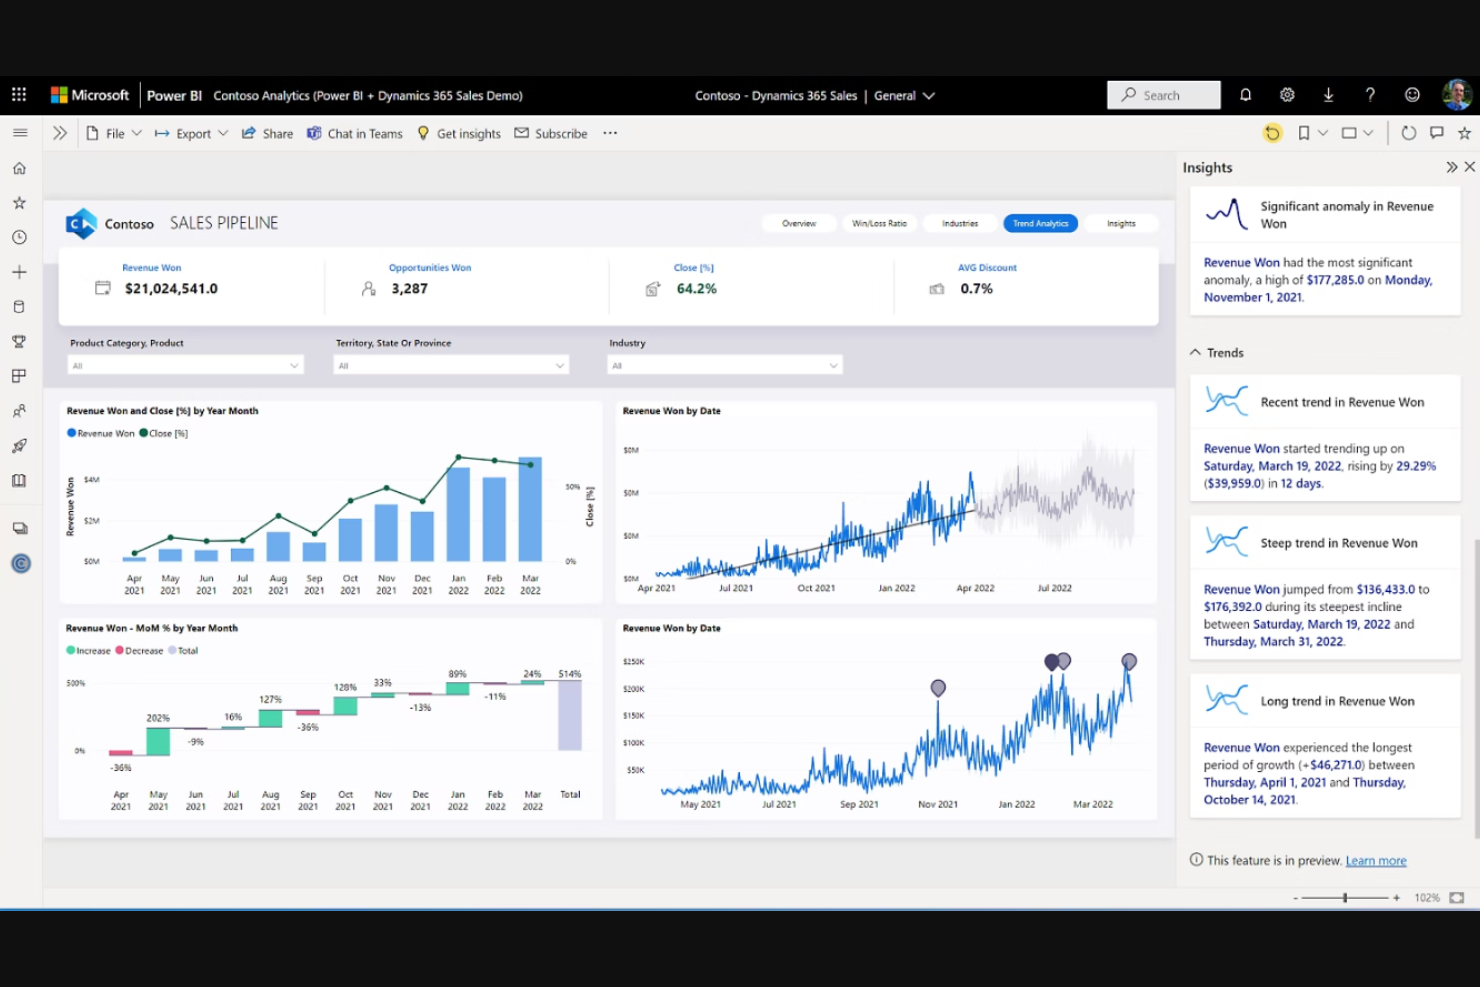Switch to Overview tab
This screenshot has height=987, width=1480.
coord(799,223)
